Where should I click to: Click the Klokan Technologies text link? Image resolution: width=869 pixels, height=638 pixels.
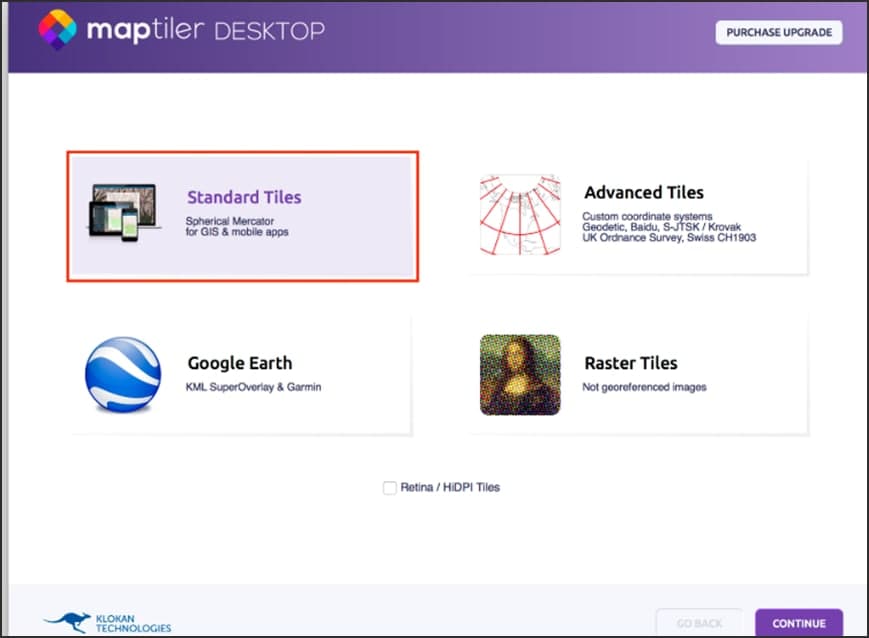(133, 624)
